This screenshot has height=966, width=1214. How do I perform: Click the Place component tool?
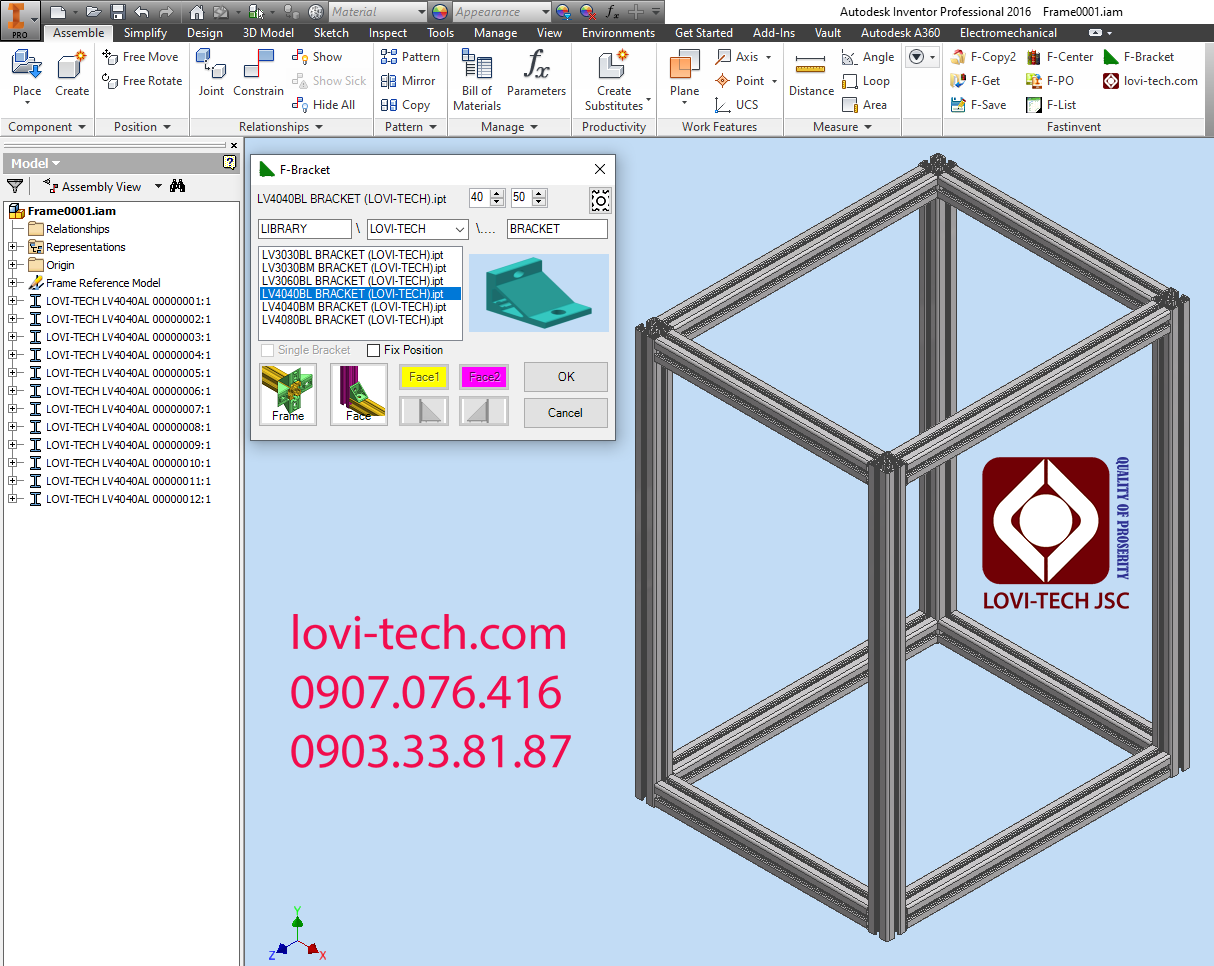[27, 76]
